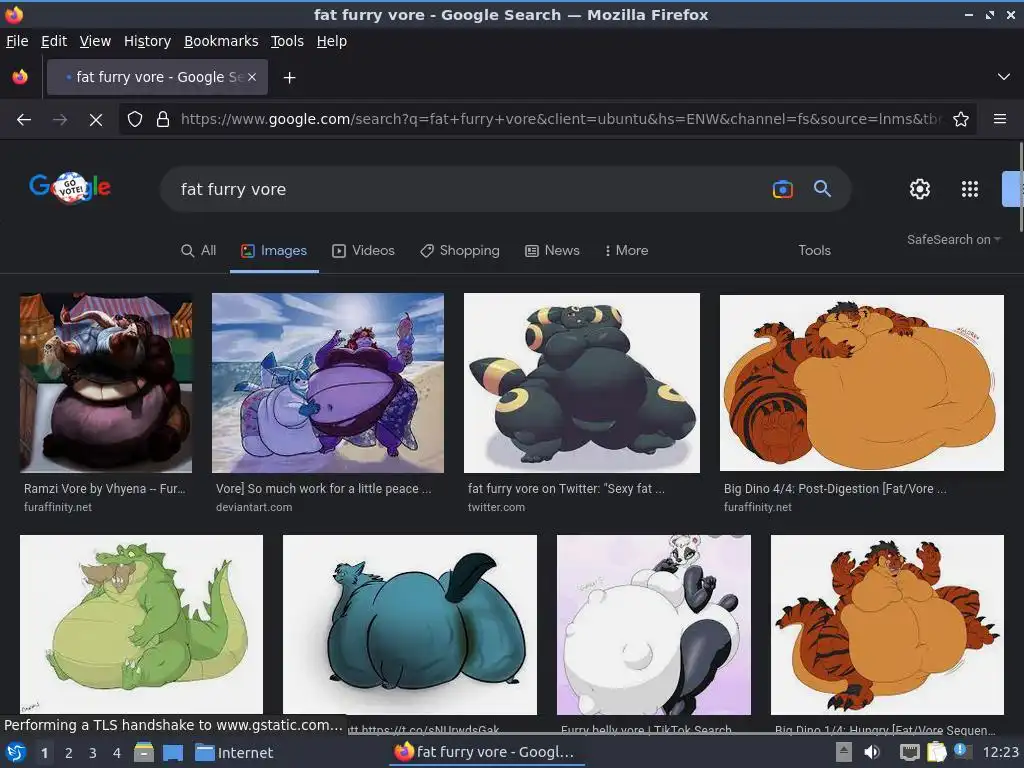Screen dimensions: 1024x768
Task: Open the SafeSearch on dropdown
Action: tap(953, 240)
